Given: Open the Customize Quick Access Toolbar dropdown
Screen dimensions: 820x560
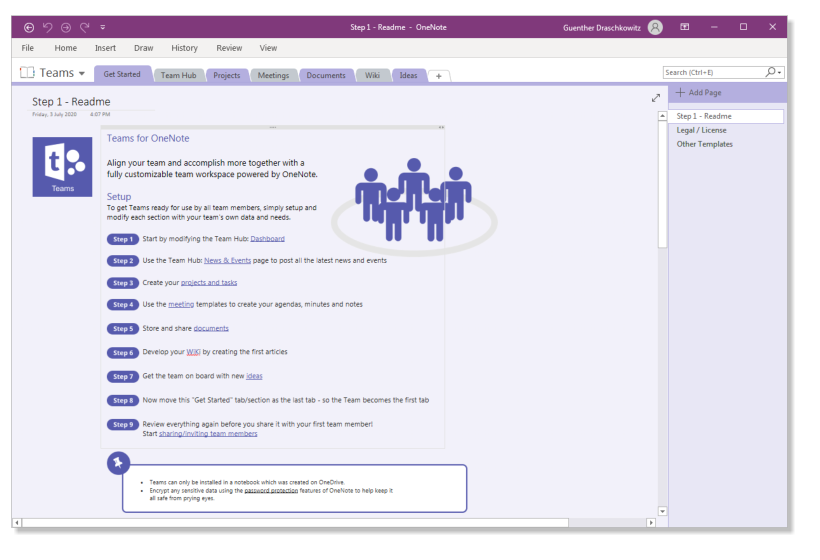Looking at the screenshot, I should coord(102,27).
